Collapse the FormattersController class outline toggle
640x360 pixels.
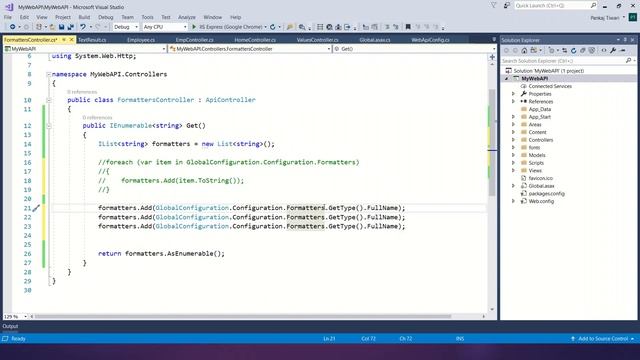(49, 100)
